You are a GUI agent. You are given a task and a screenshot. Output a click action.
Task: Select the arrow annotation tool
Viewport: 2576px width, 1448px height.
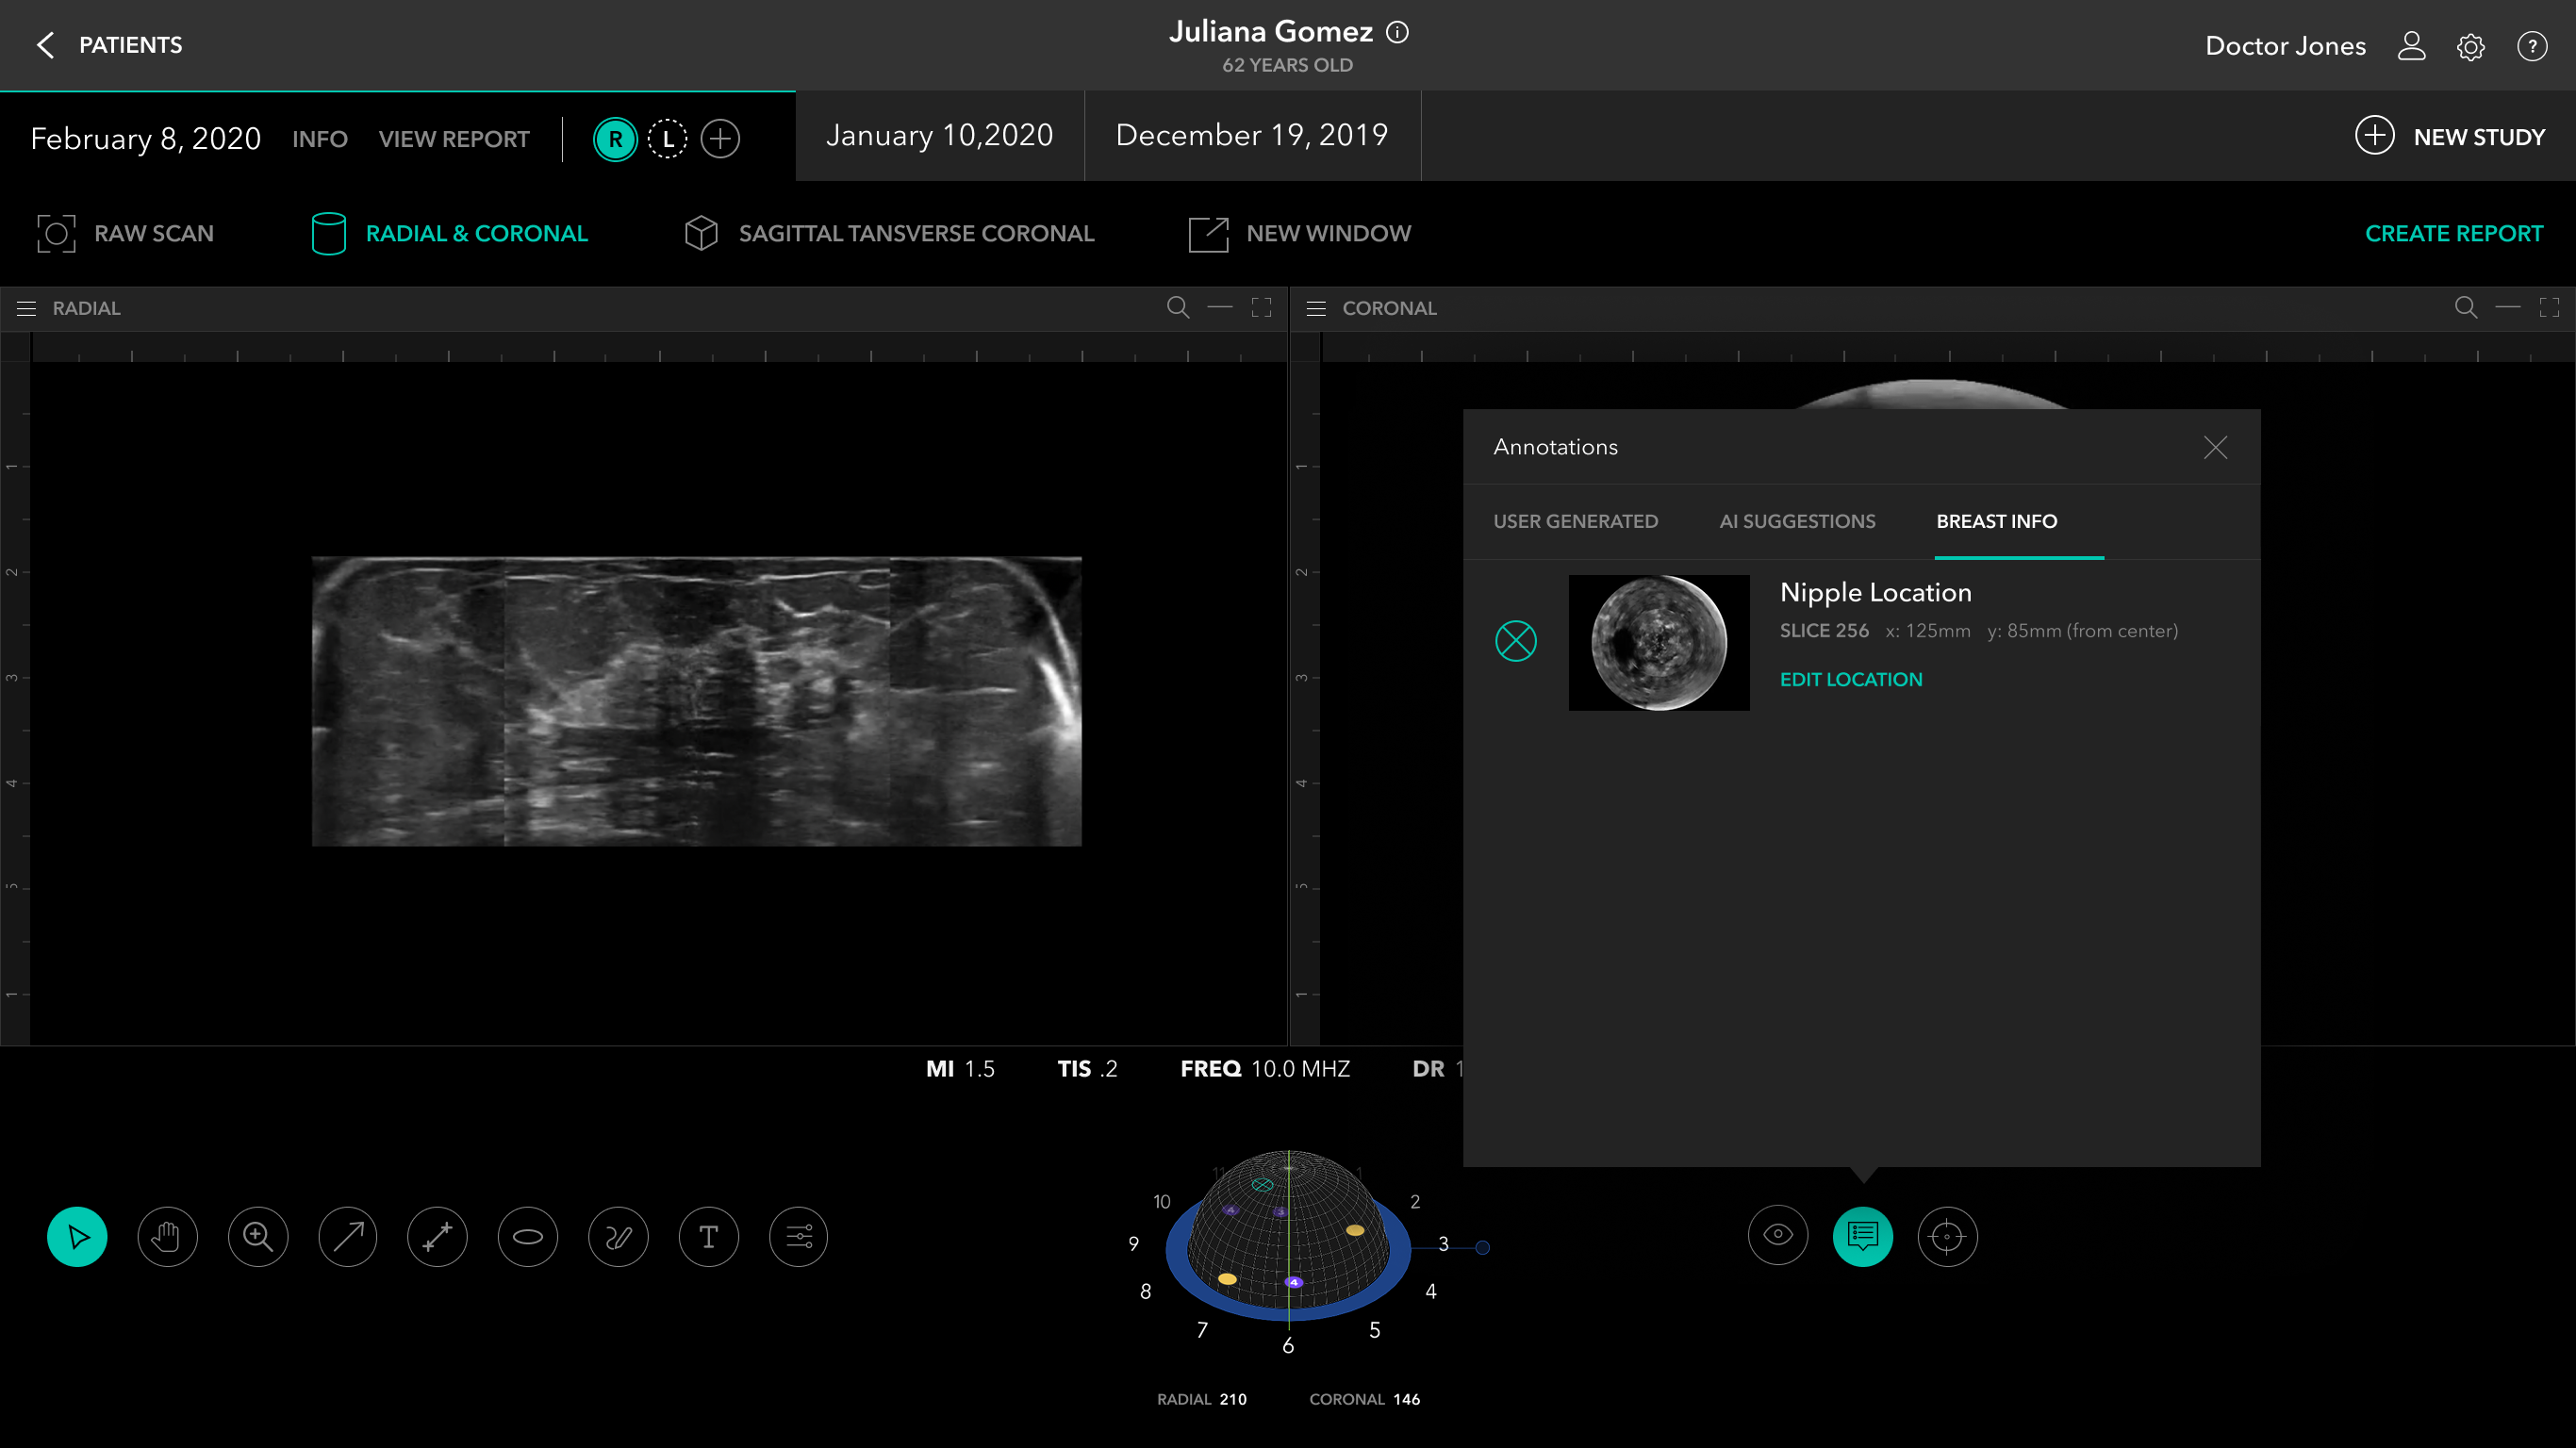click(348, 1237)
